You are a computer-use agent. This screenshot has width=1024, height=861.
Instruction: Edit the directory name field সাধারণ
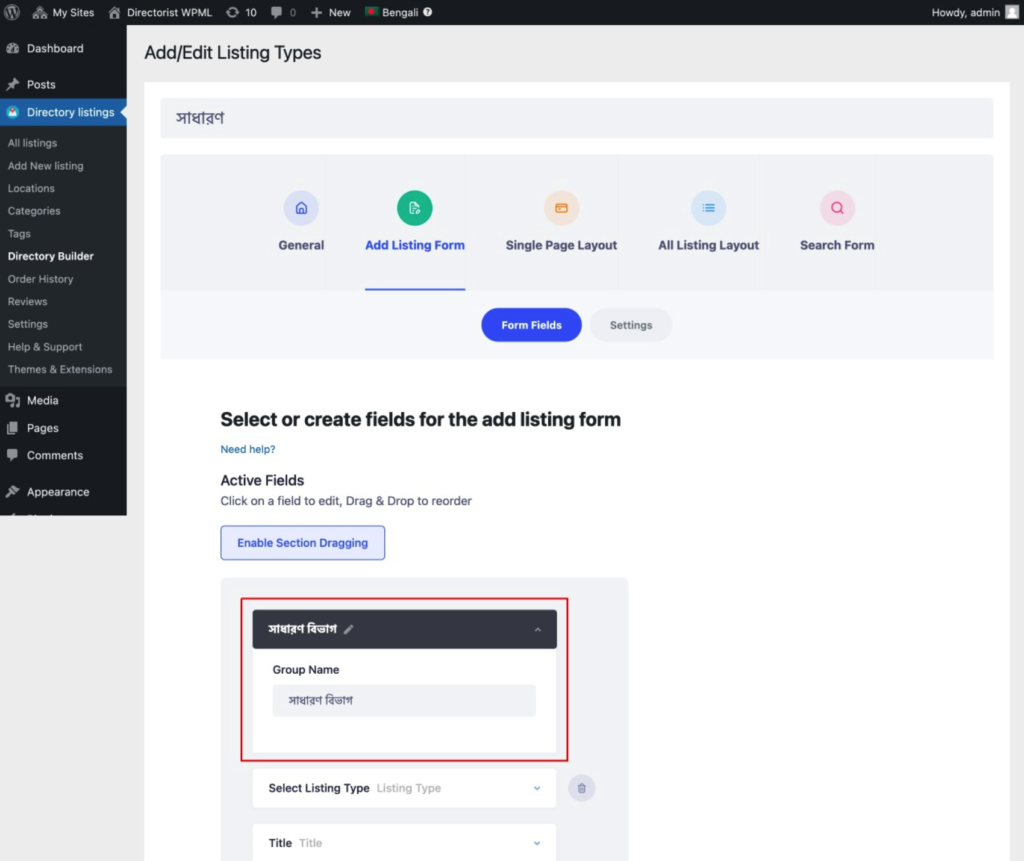pyautogui.click(x=577, y=118)
